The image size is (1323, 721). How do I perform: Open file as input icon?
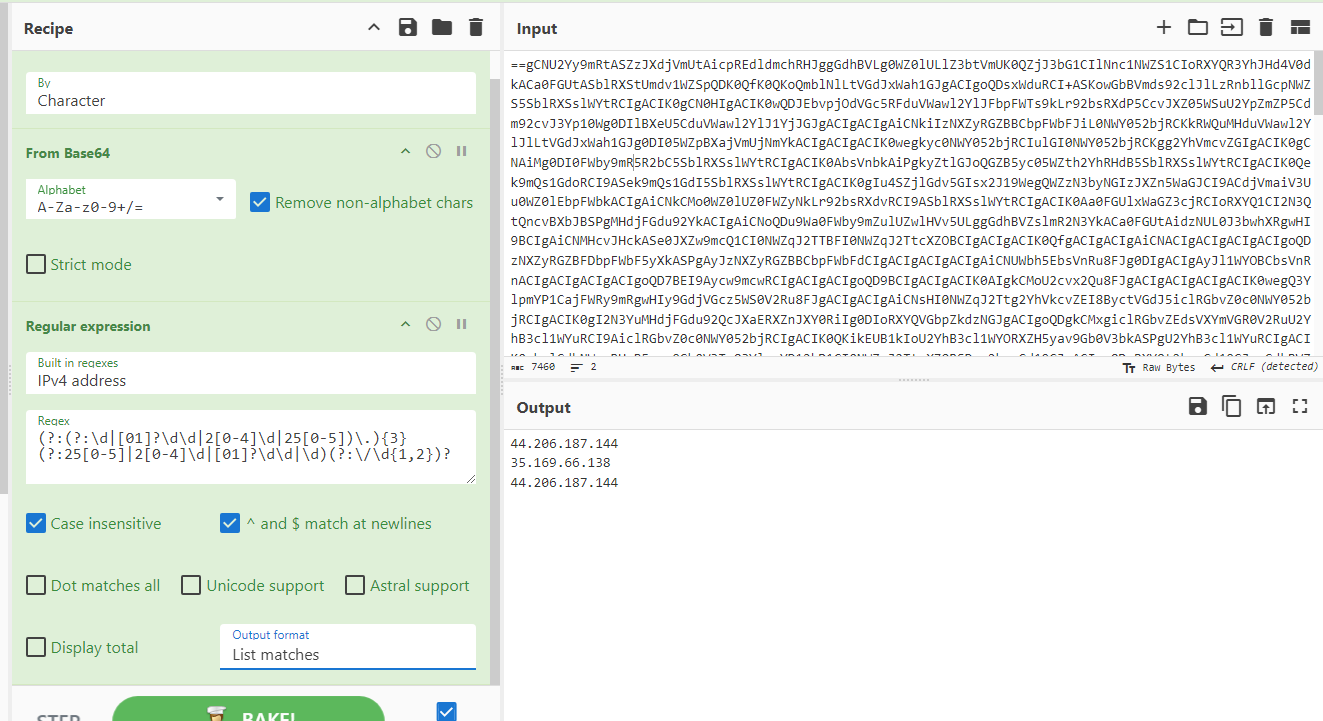1232,28
